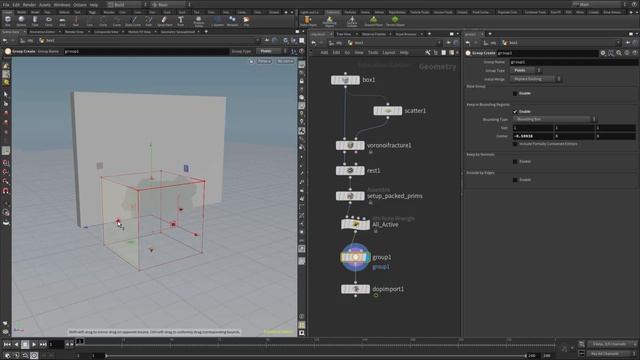This screenshot has width=640, height=360.
Task: Click the network editor wrench icon
Action: (428, 53)
